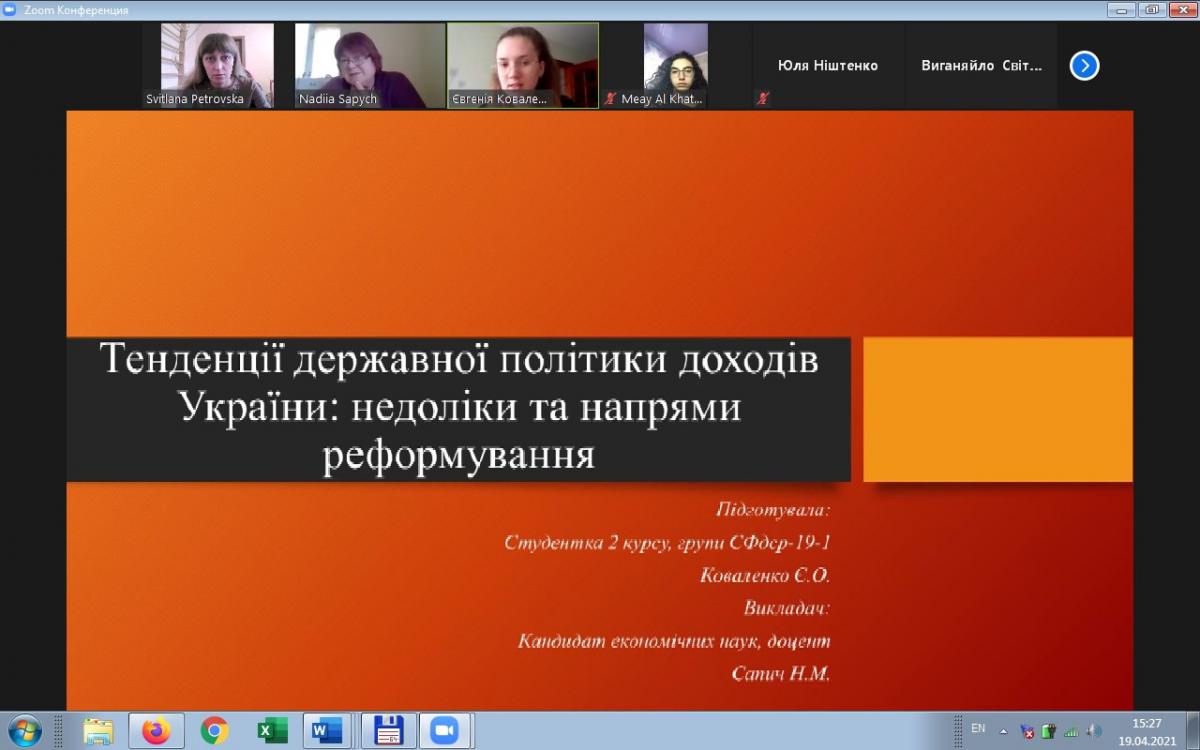Show next participants with the blue arrow
The width and height of the screenshot is (1200, 750).
pyautogui.click(x=1084, y=66)
